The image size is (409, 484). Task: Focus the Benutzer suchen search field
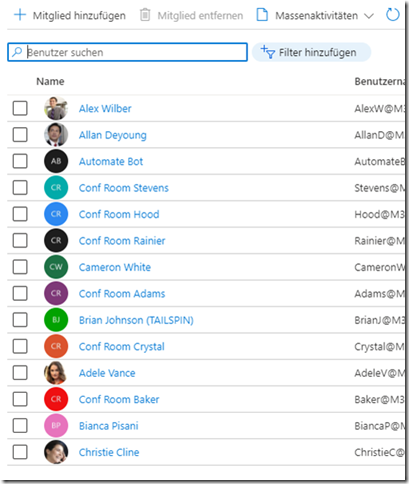coord(127,52)
